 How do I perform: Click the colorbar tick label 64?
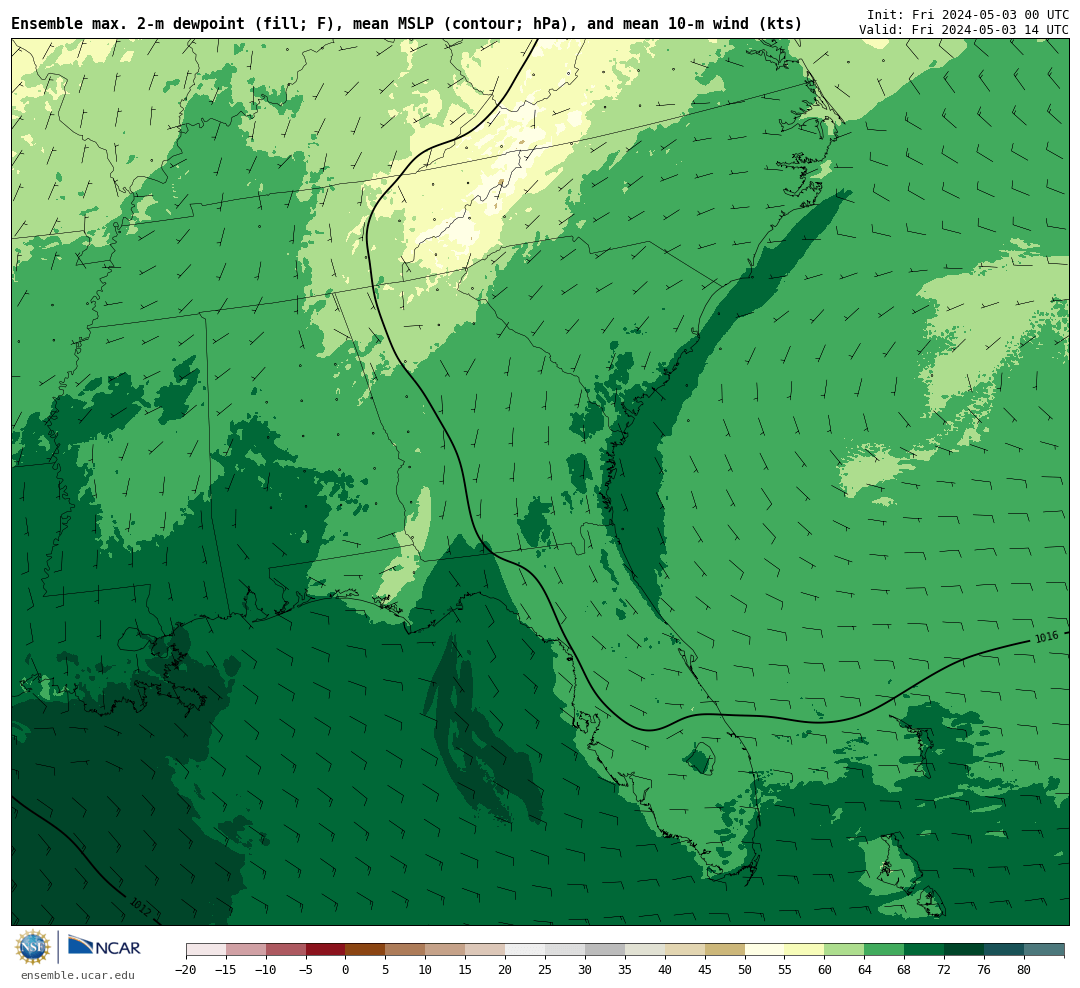(864, 969)
